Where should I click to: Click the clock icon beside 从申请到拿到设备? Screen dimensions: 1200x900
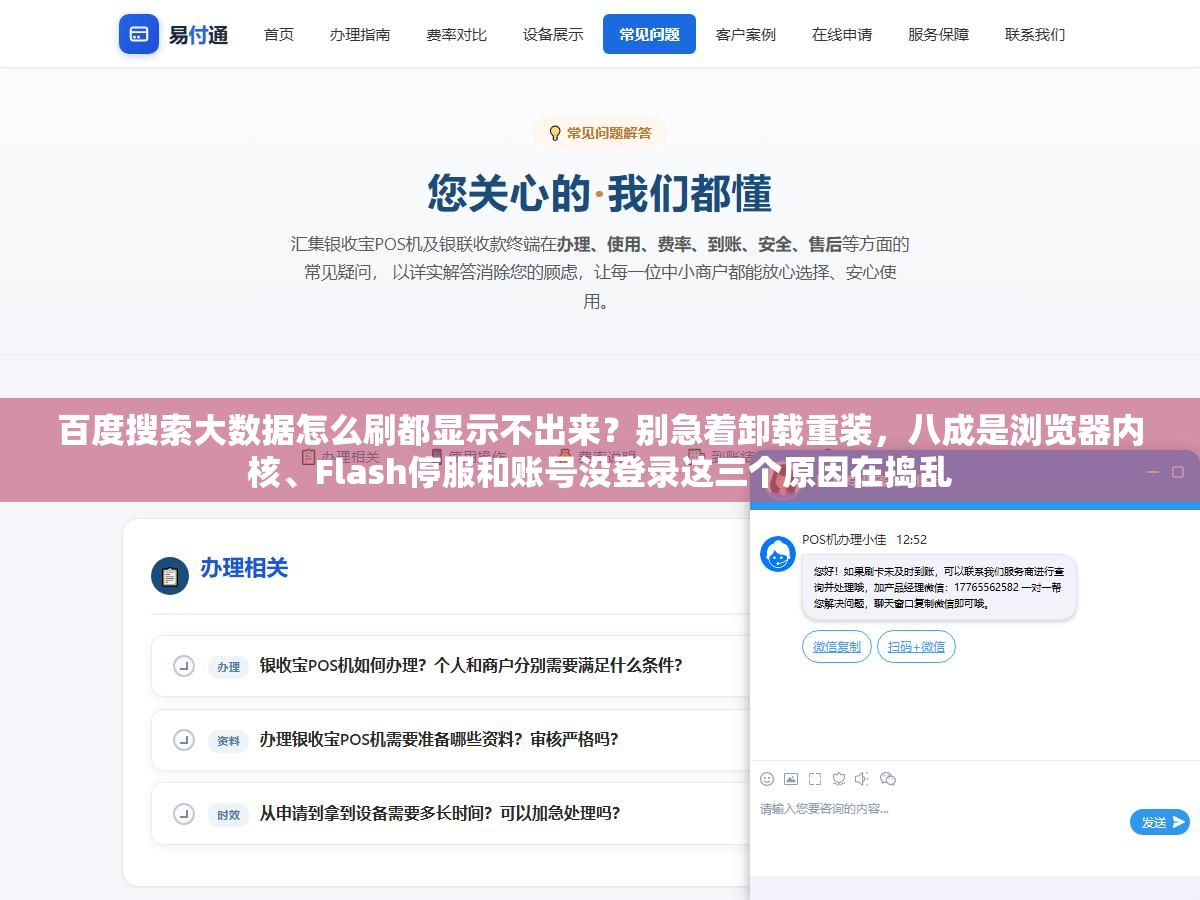(x=183, y=814)
